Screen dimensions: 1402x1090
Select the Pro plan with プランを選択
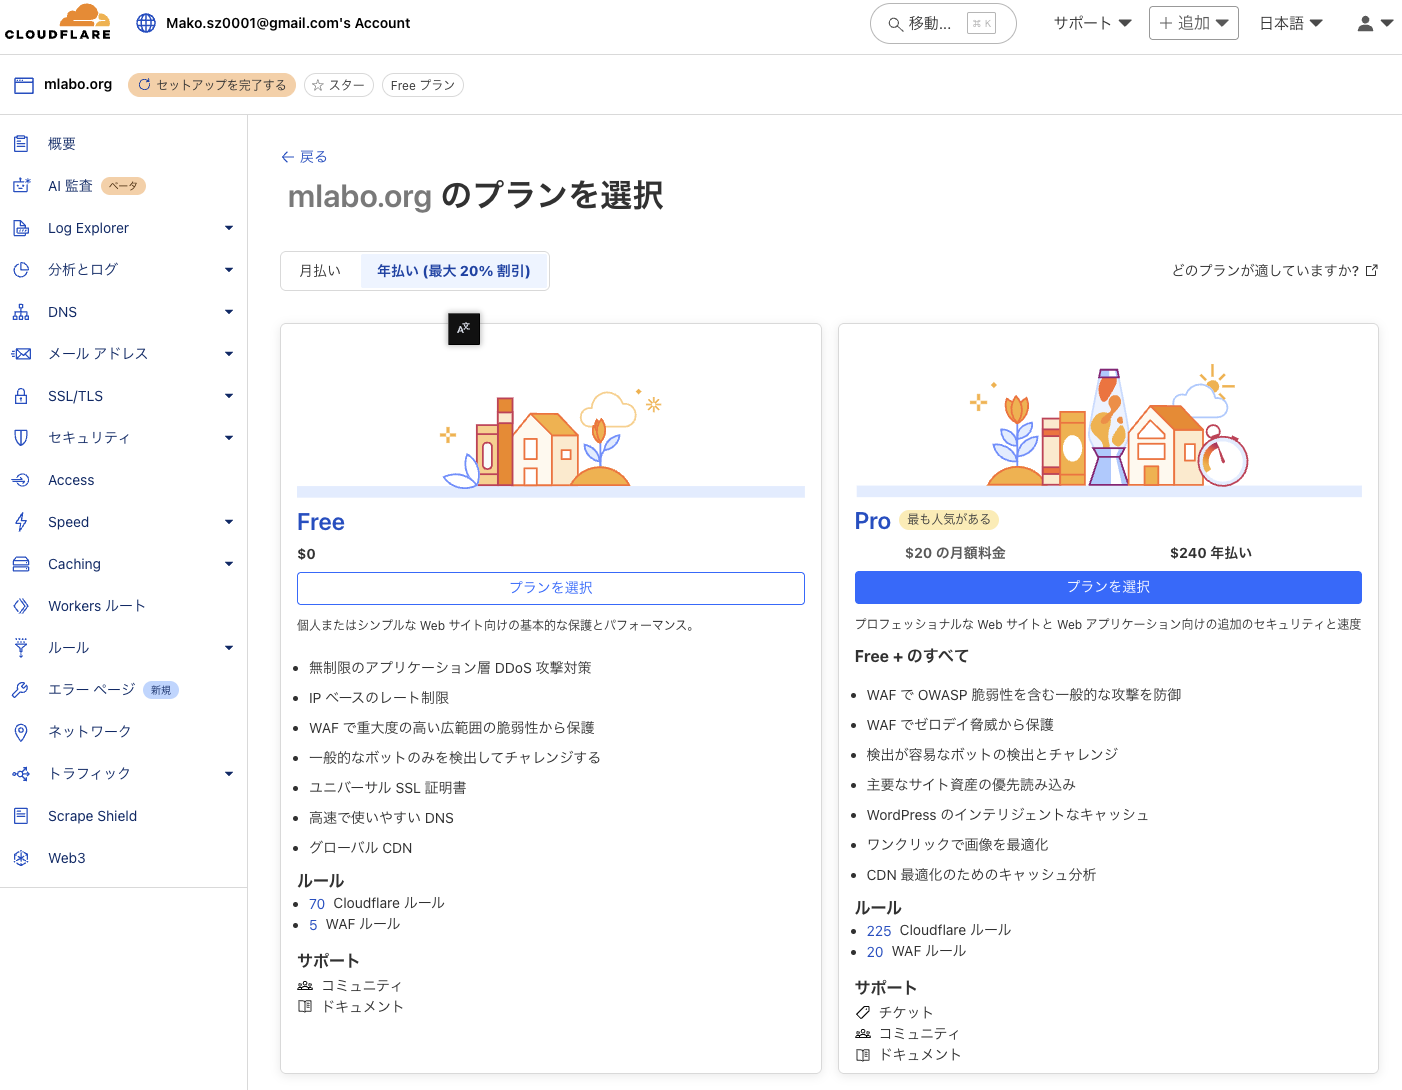(x=1107, y=587)
